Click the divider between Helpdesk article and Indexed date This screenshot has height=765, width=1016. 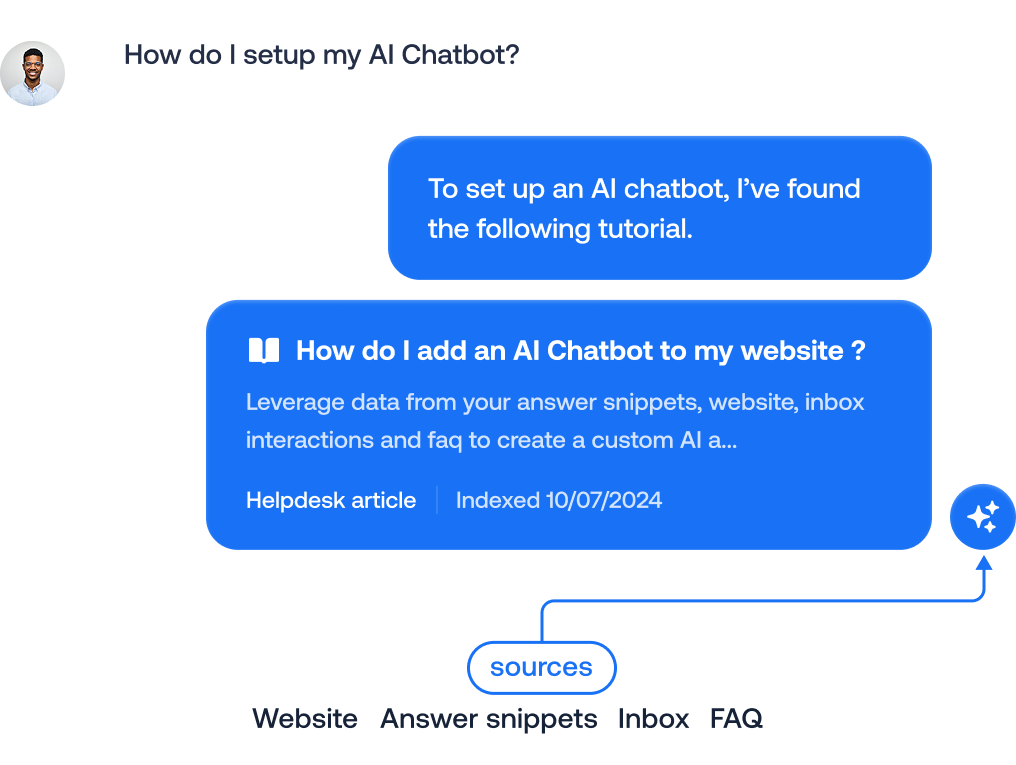point(437,500)
